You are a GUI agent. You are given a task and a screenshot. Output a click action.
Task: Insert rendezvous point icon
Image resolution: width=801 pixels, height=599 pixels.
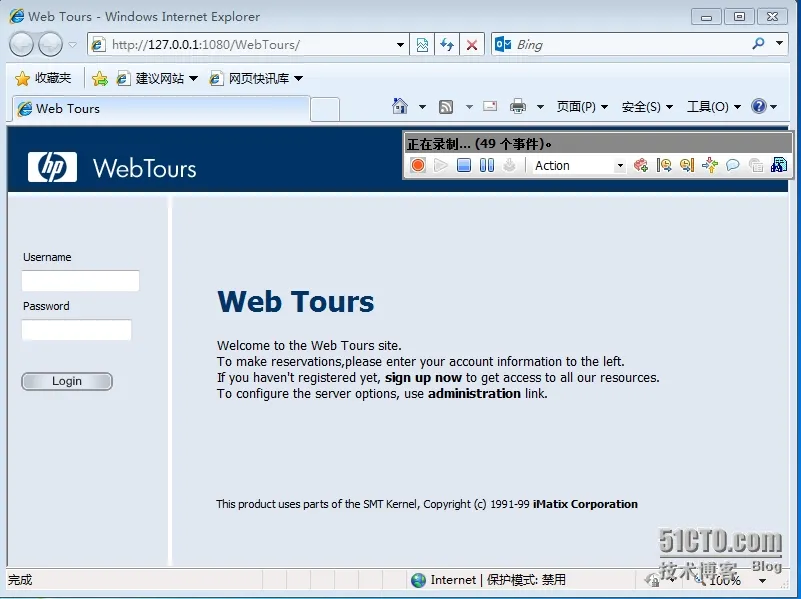[710, 165]
